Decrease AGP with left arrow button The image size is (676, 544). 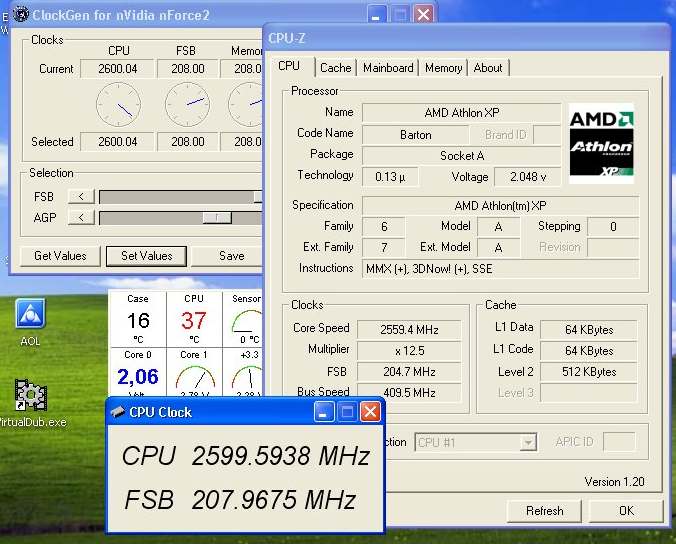81,217
